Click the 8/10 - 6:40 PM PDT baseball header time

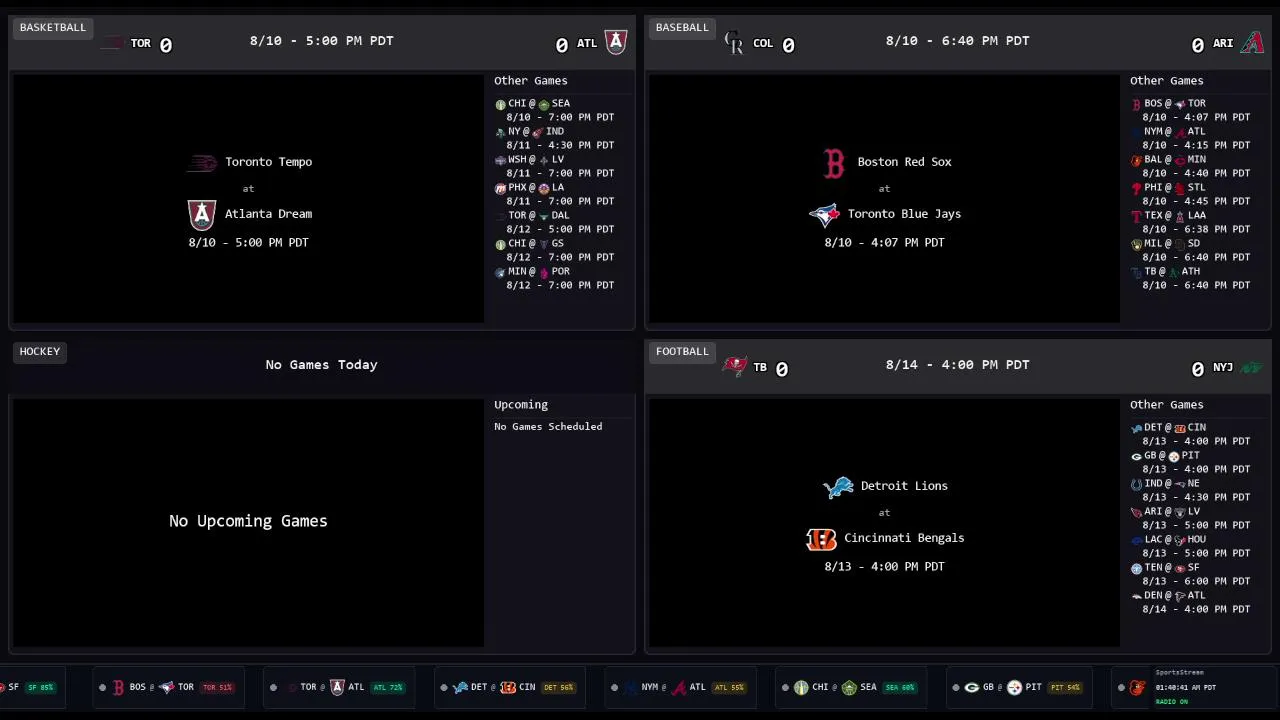point(957,41)
